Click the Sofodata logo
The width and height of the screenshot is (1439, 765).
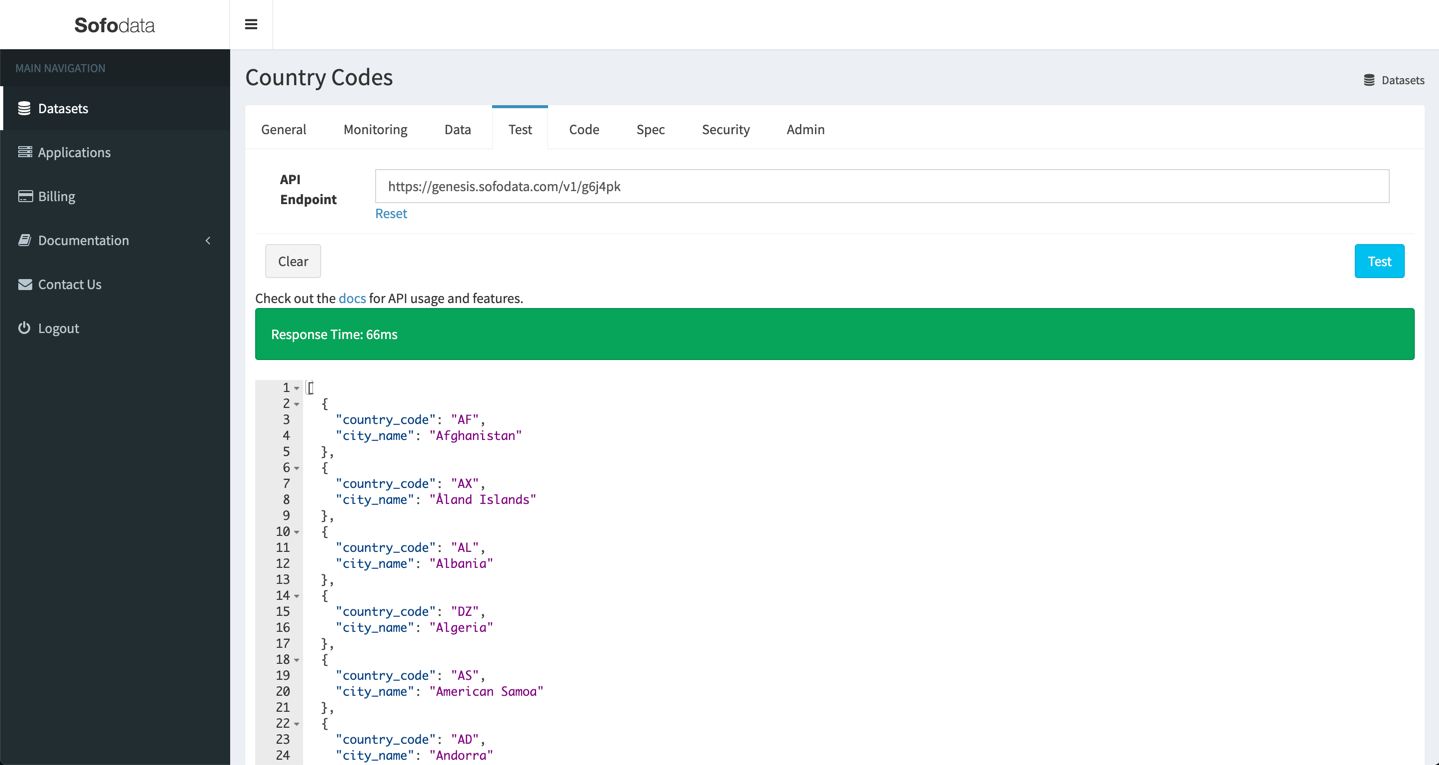pos(115,25)
